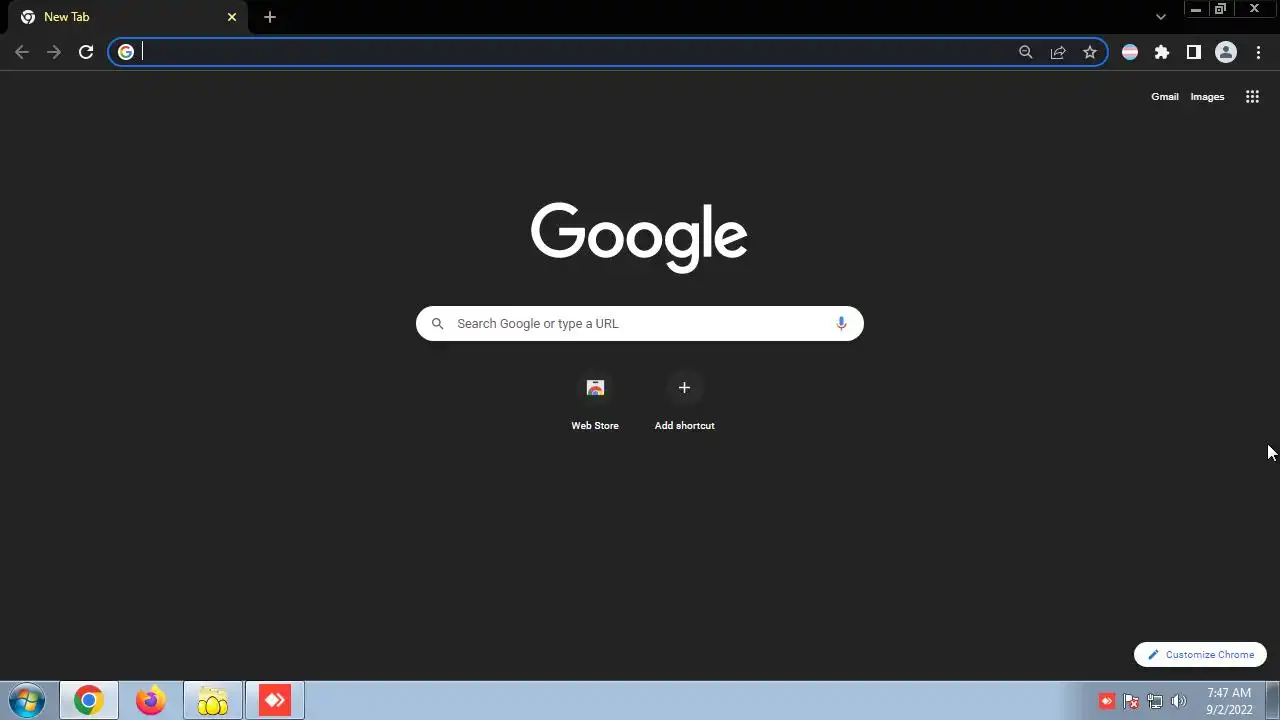
Task: Close the New Tab tab
Action: (232, 17)
